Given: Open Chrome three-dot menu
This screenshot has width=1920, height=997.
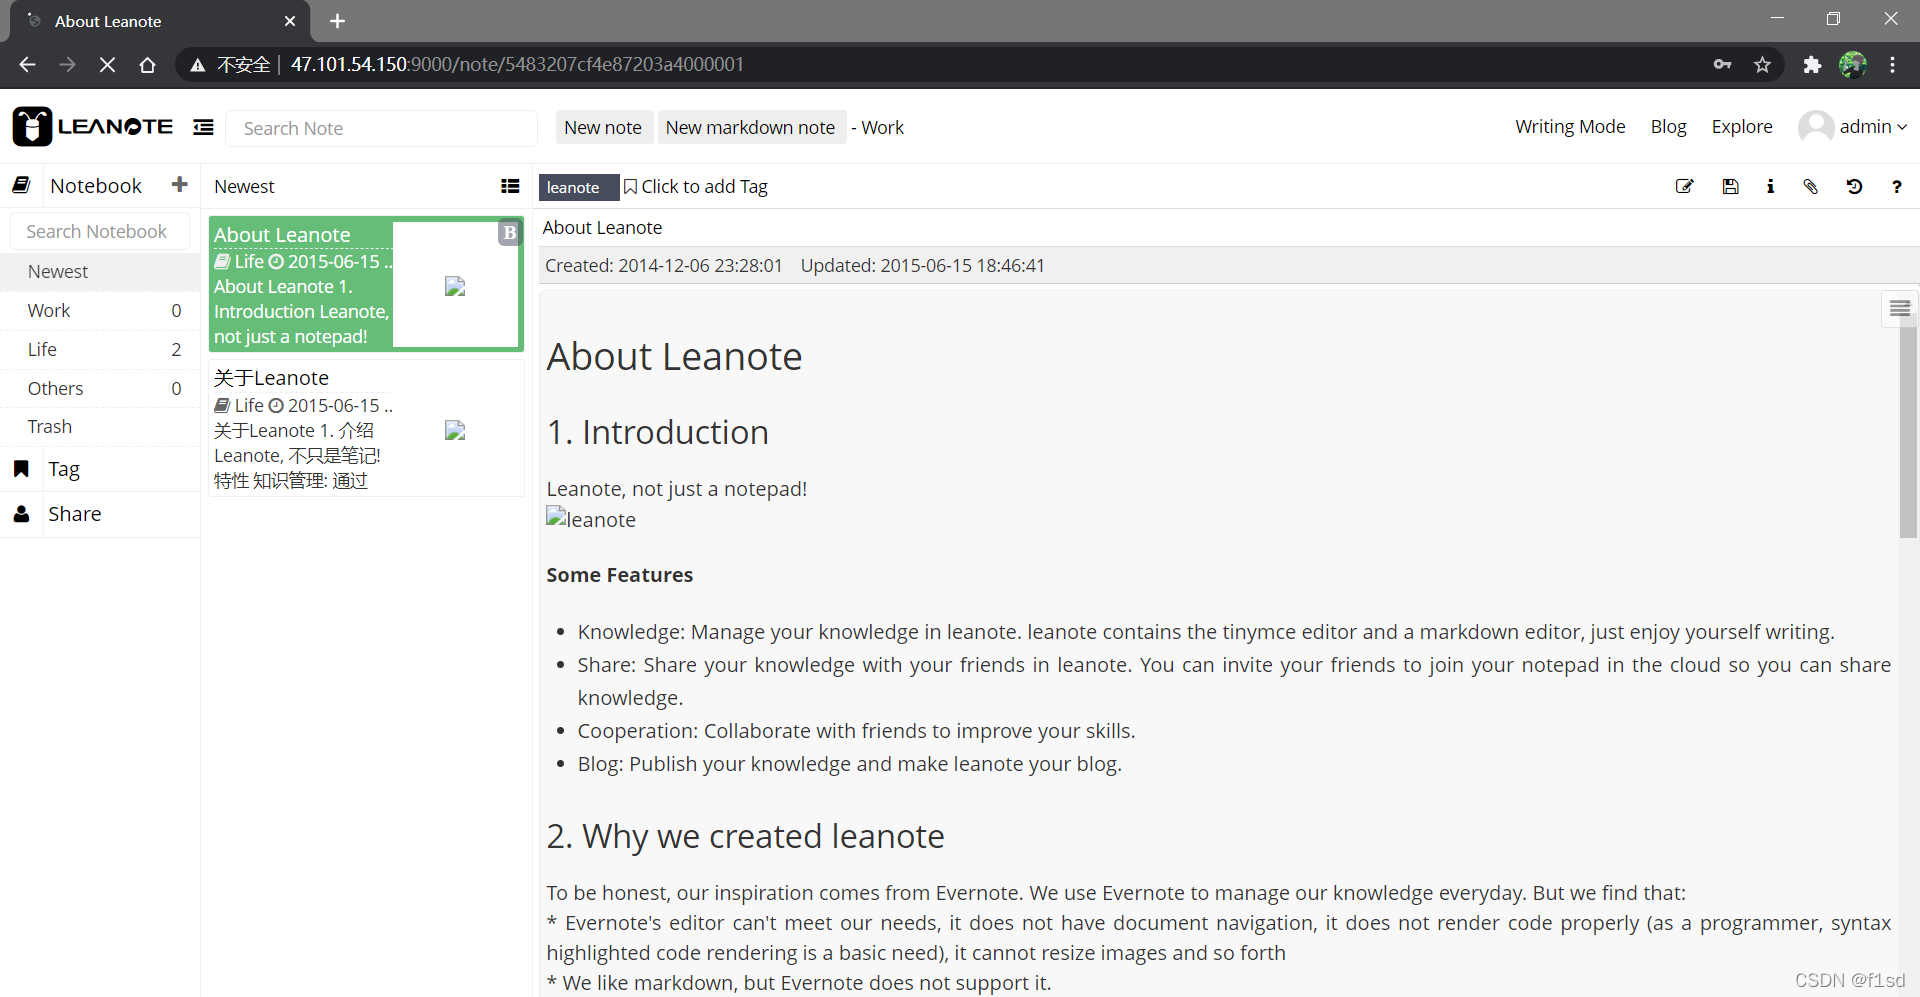Looking at the screenshot, I should [1892, 65].
